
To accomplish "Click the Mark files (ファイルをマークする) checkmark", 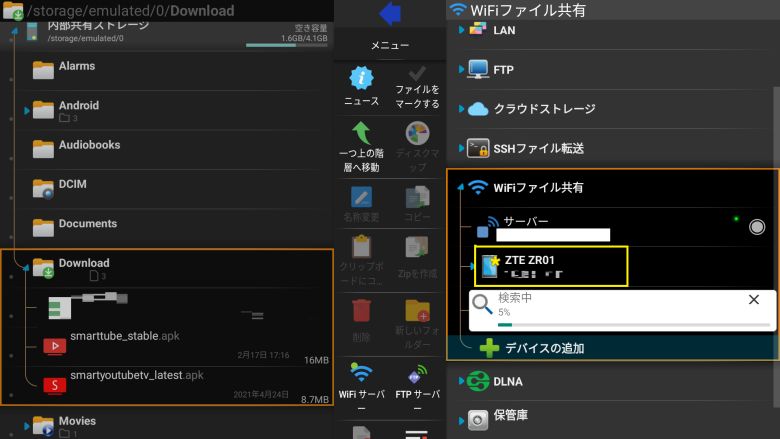I will point(417,74).
